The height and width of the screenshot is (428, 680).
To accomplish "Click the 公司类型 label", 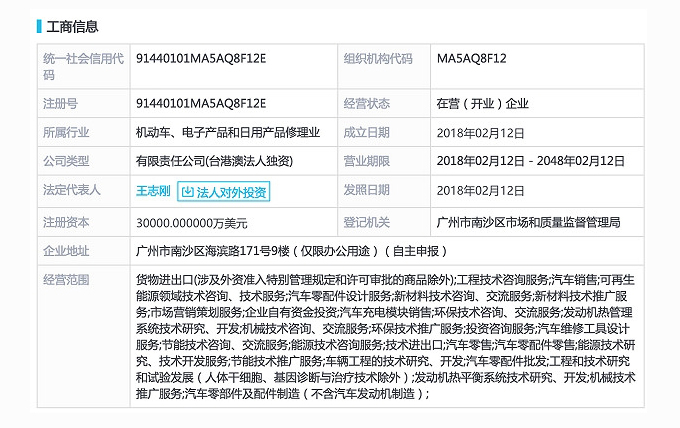I will (x=66, y=161).
